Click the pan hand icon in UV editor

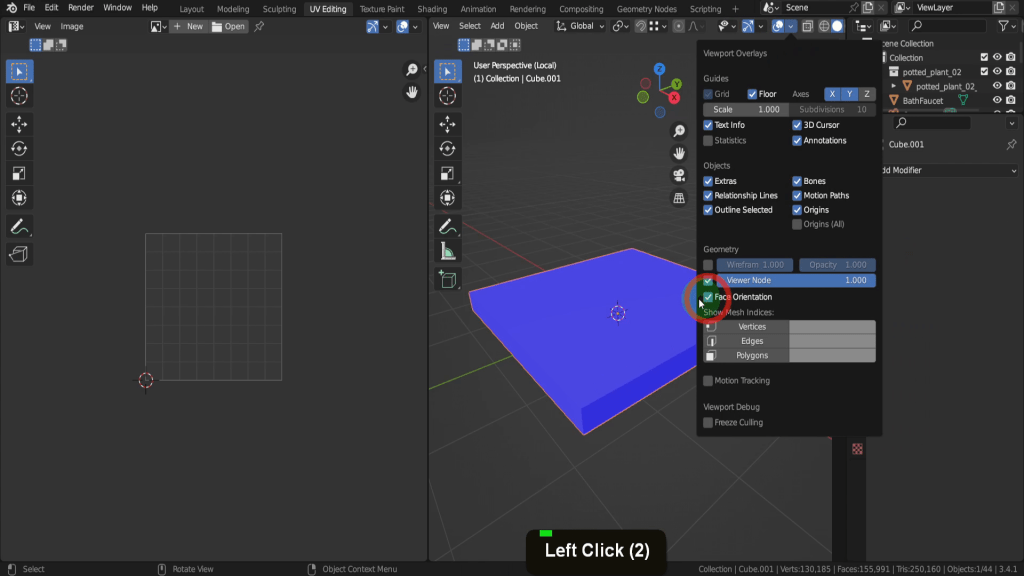pos(411,92)
